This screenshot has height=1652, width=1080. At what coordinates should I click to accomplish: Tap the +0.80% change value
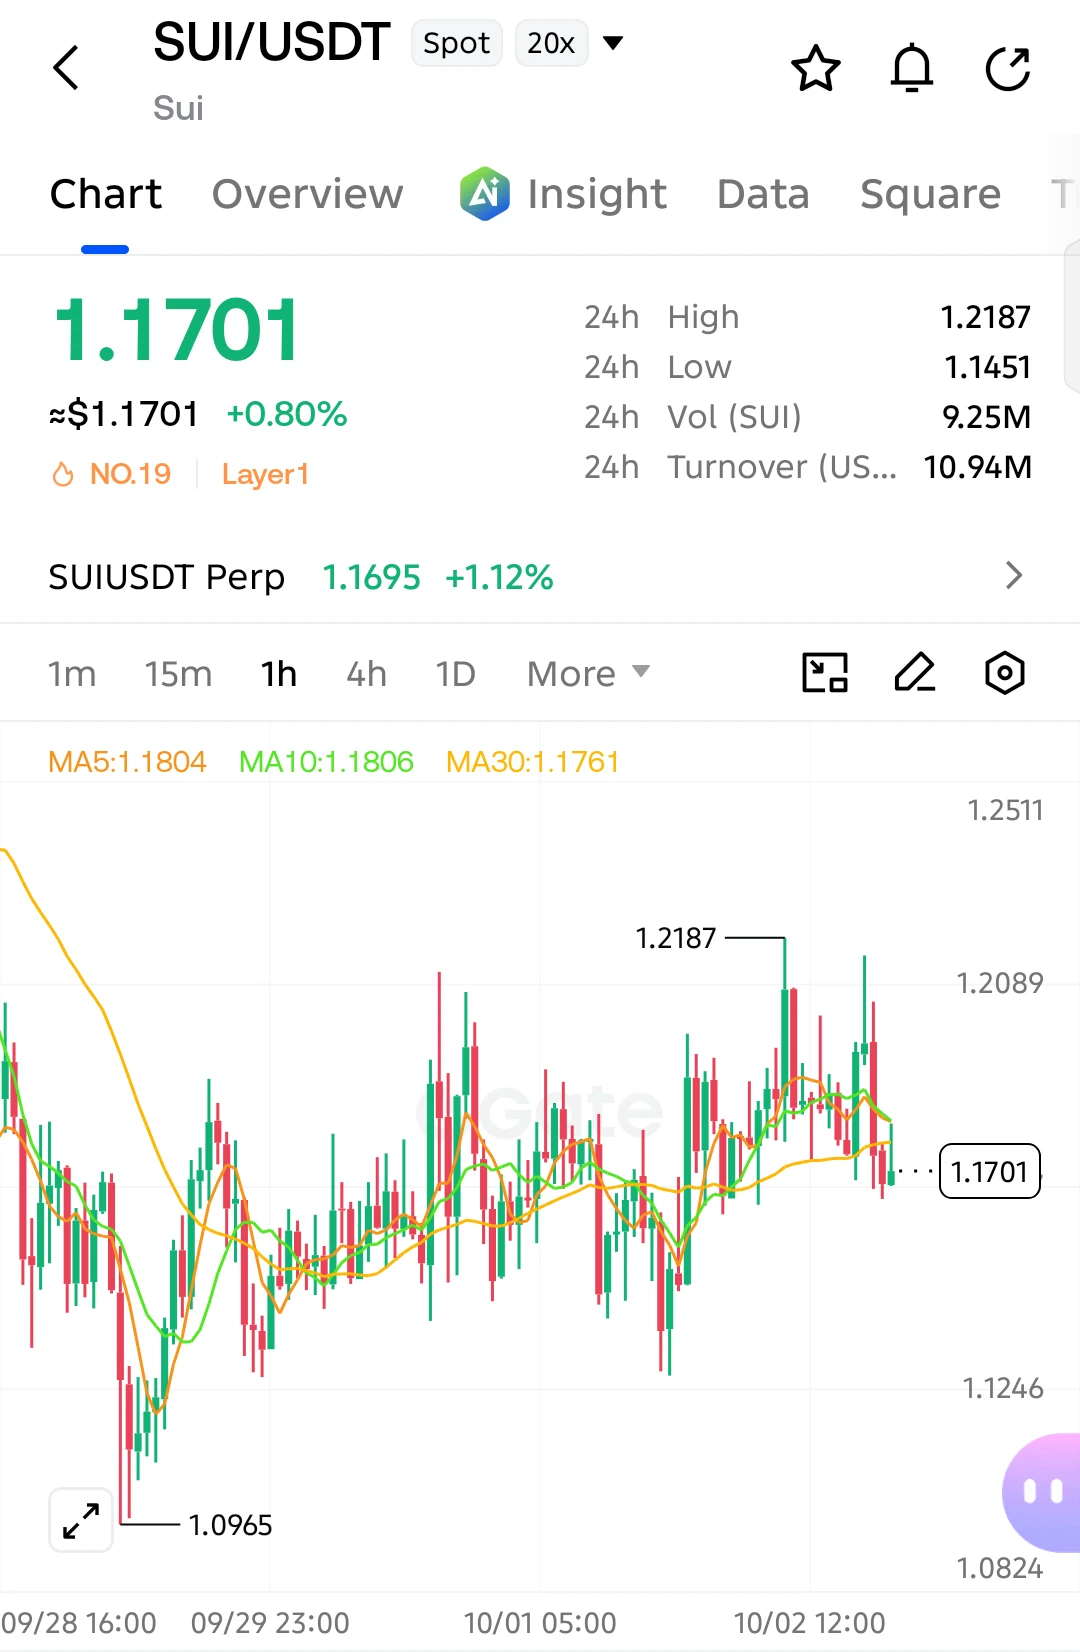287,414
